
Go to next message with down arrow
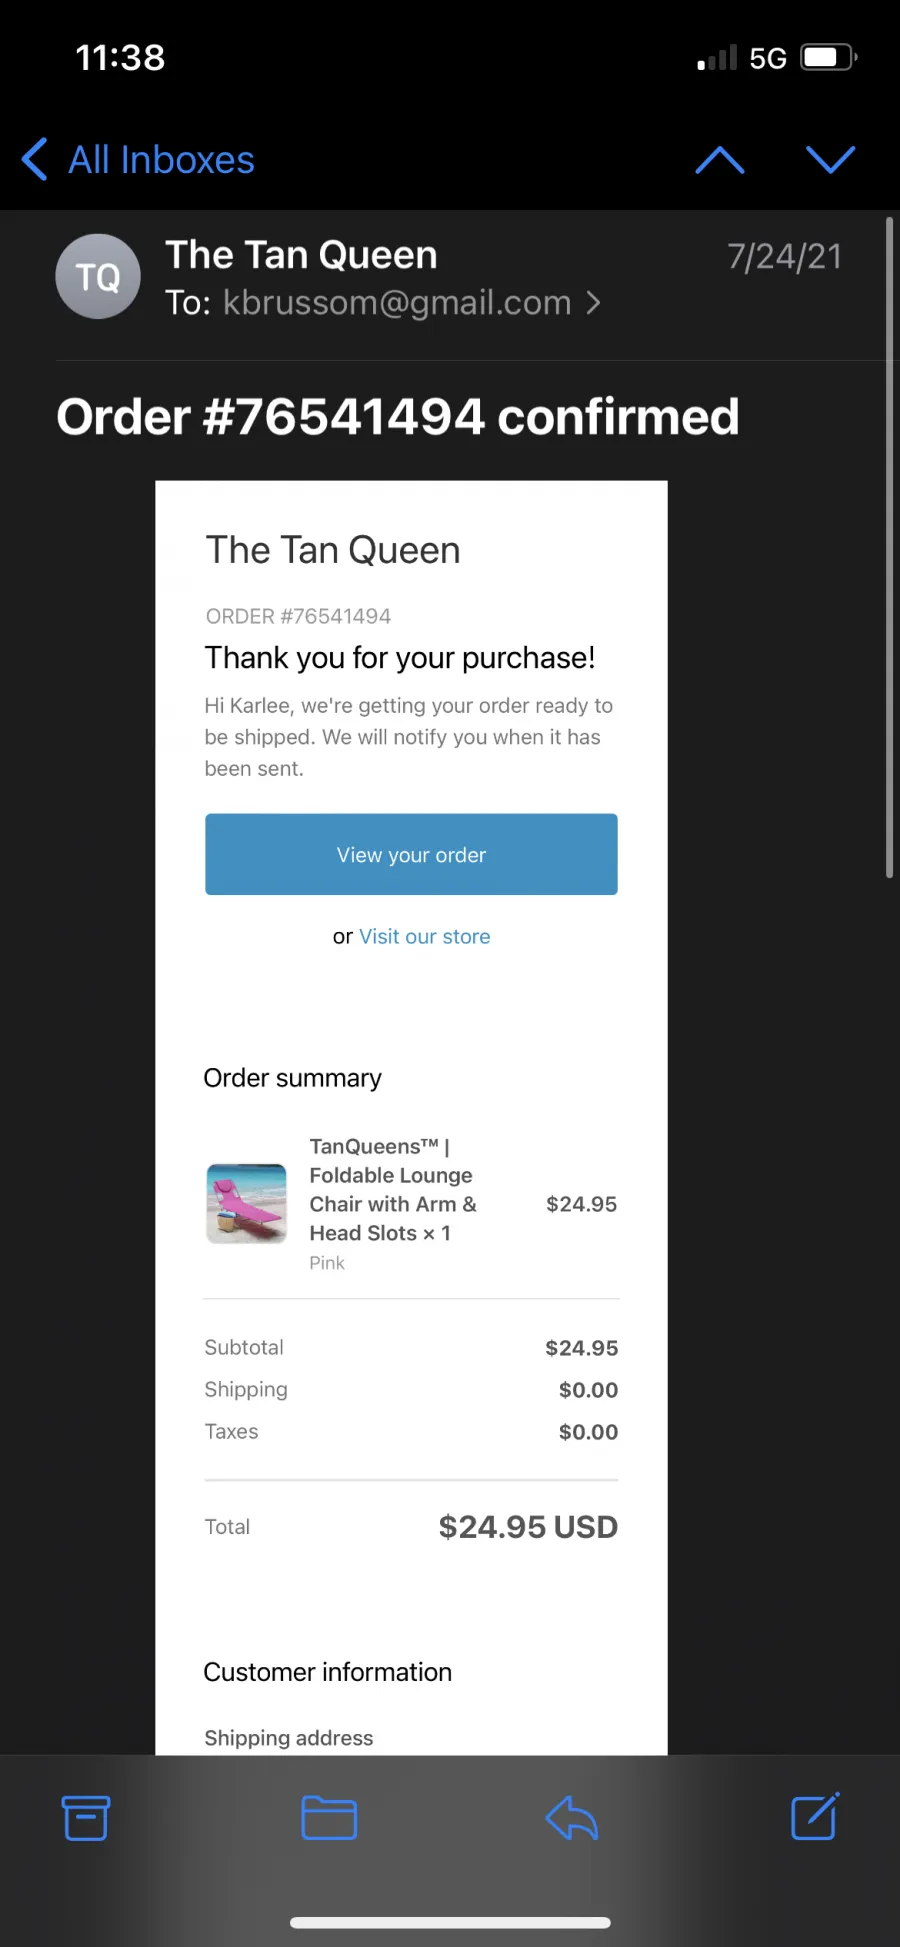[831, 160]
